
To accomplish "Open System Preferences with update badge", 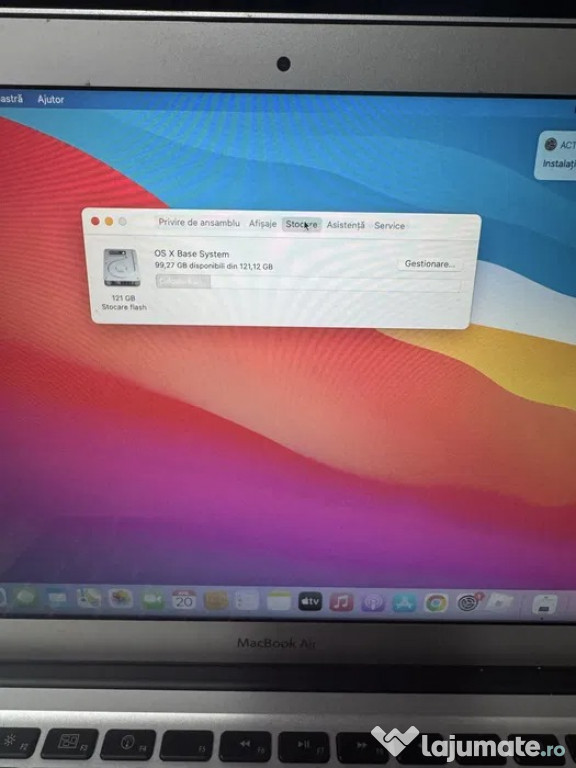I will [x=469, y=602].
